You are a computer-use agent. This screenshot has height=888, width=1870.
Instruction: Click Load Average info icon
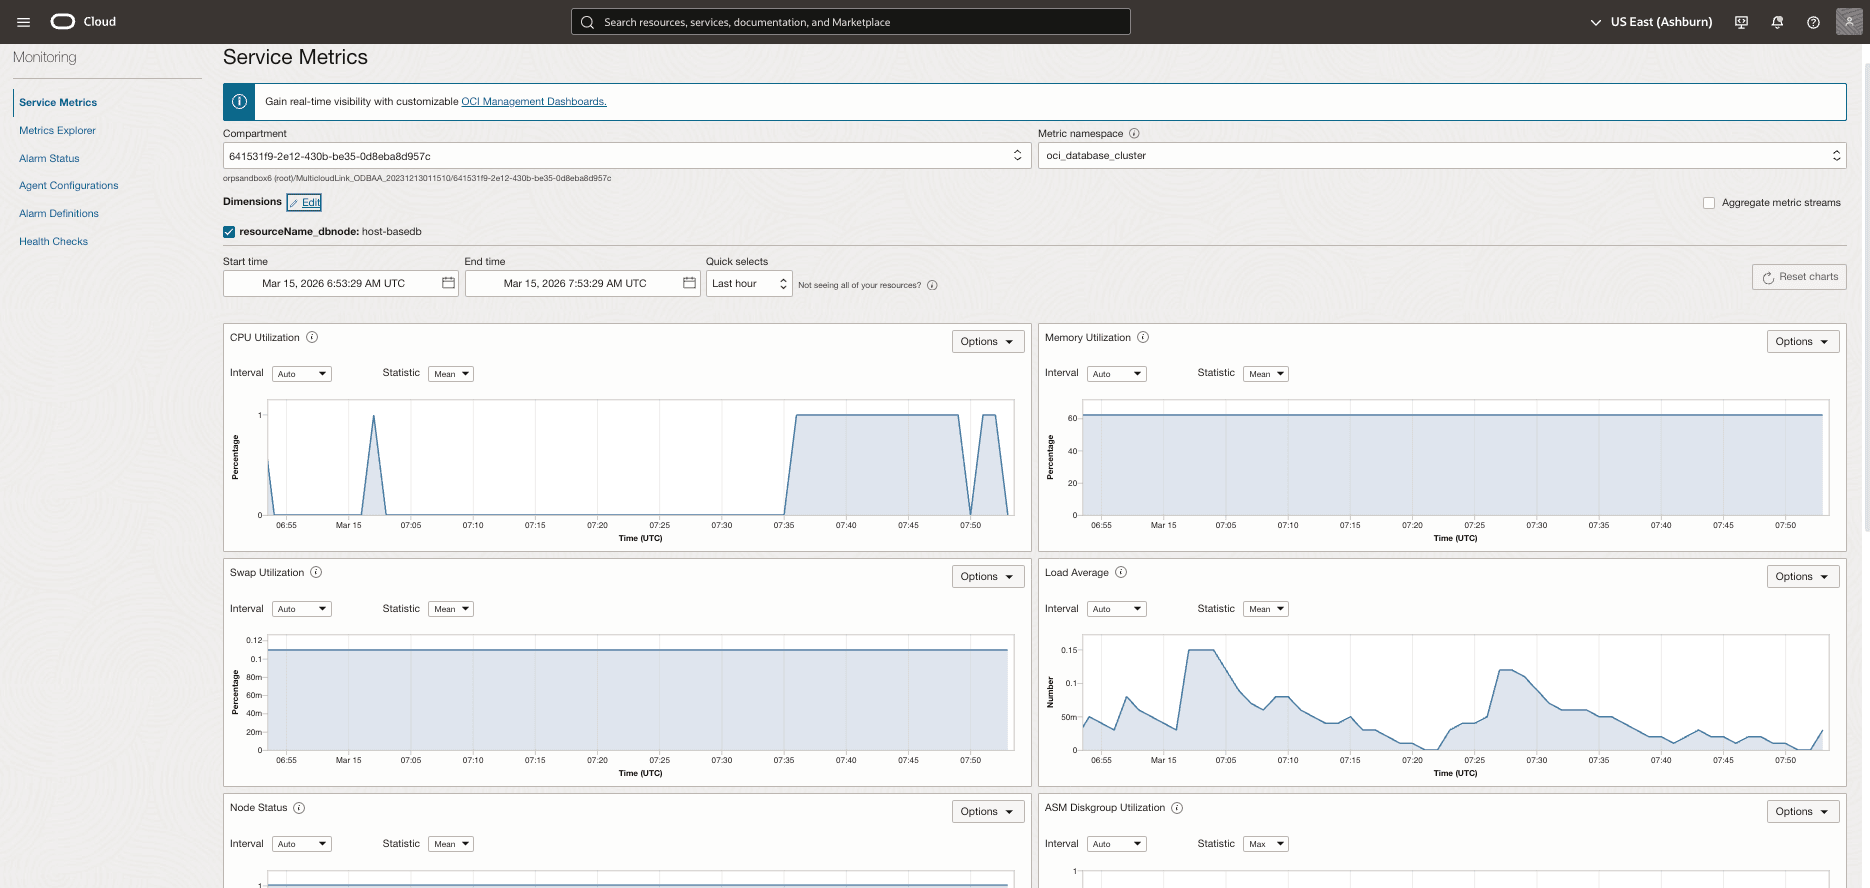coord(1121,572)
